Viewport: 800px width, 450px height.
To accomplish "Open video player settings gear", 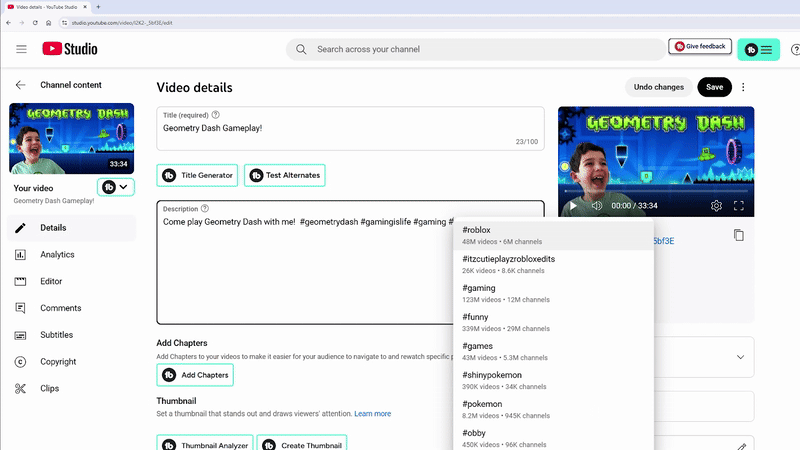I will click(x=716, y=206).
